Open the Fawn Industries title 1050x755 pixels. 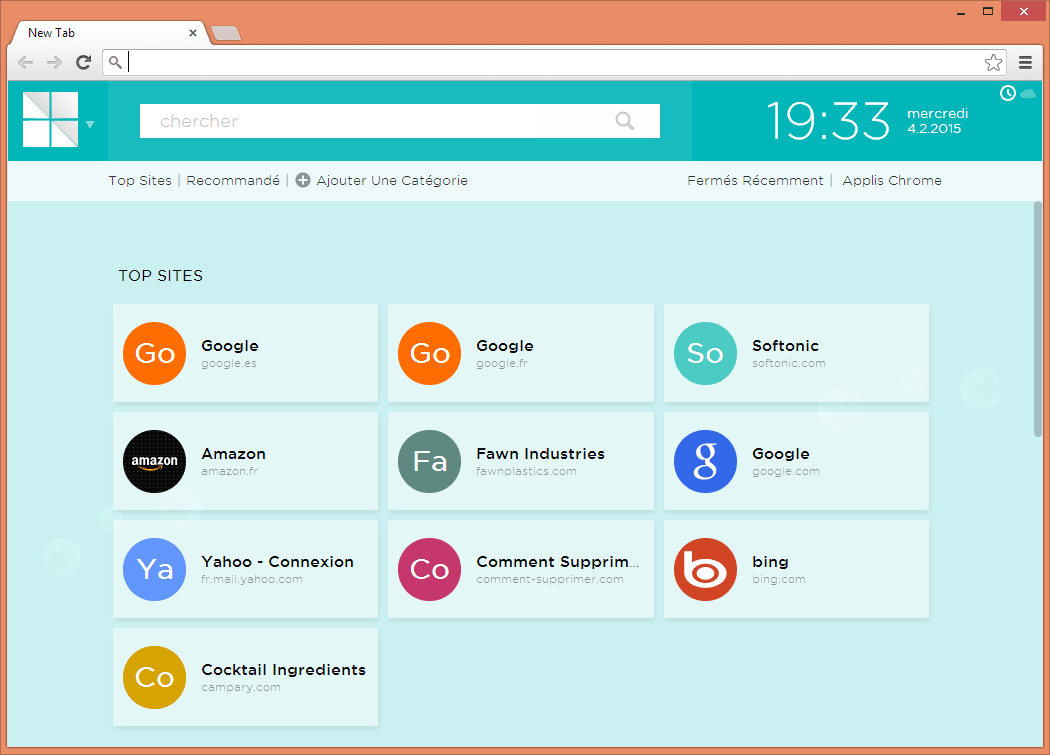click(540, 454)
